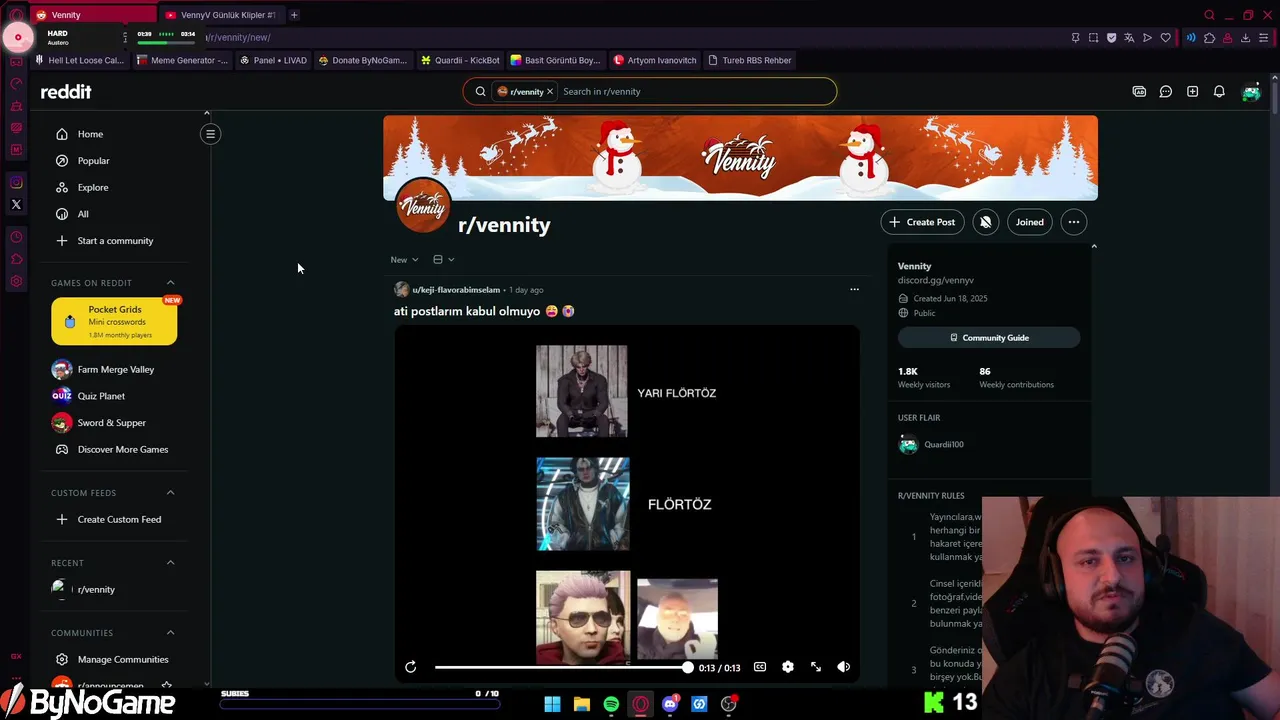Open the community more options ellipsis
The height and width of the screenshot is (720, 1280).
click(1073, 222)
